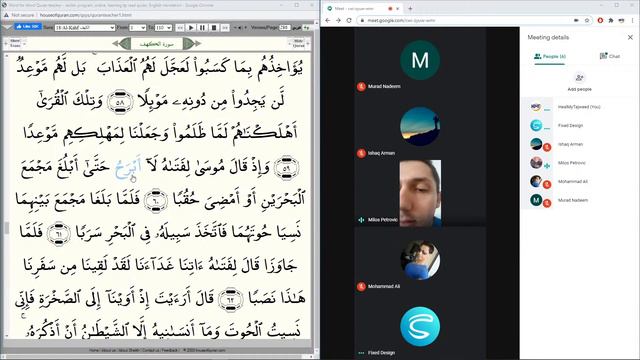This screenshot has height=360, width=640.
Task: Click verse marker 58 in the Quran text
Action: pos(120,102)
